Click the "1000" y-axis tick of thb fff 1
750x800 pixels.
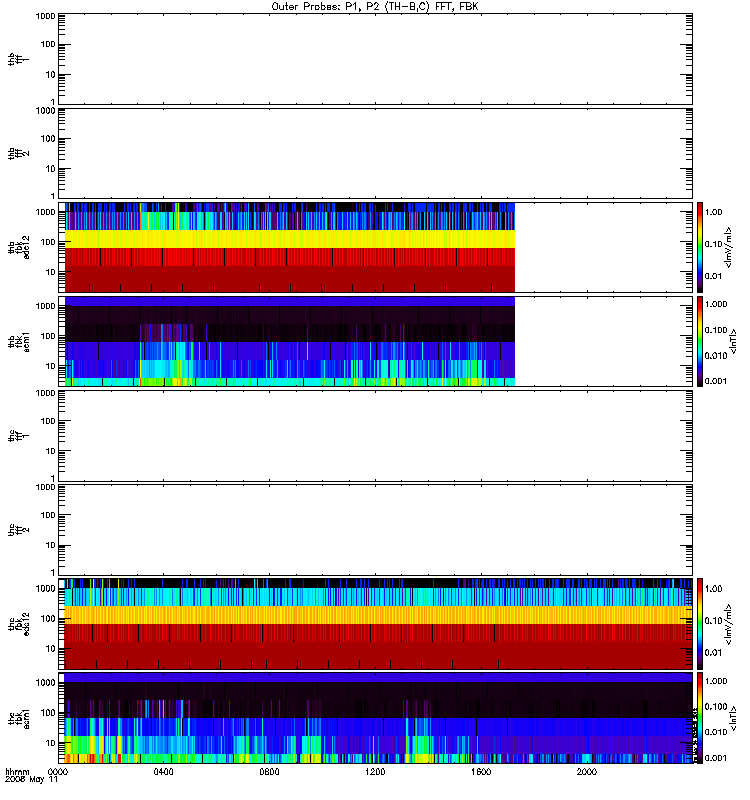pos(45,16)
